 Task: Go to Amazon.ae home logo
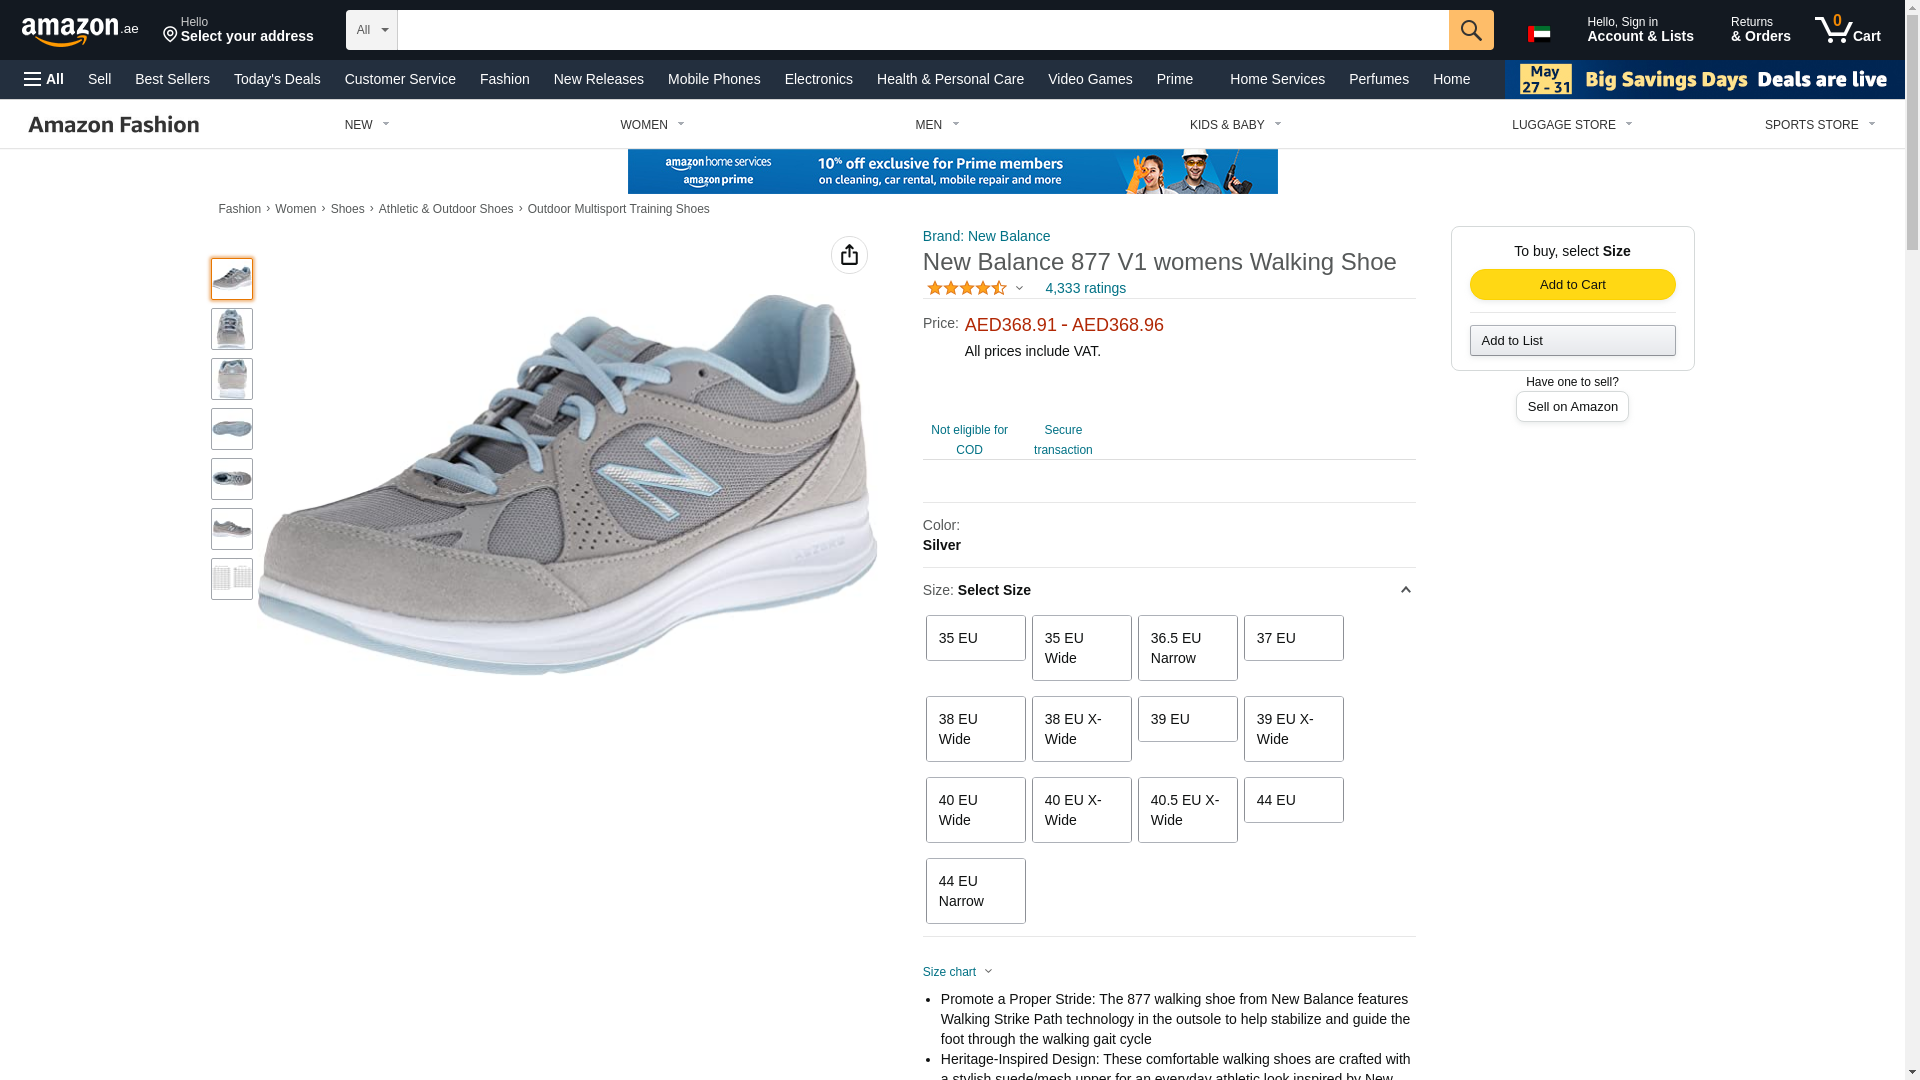coord(80,31)
